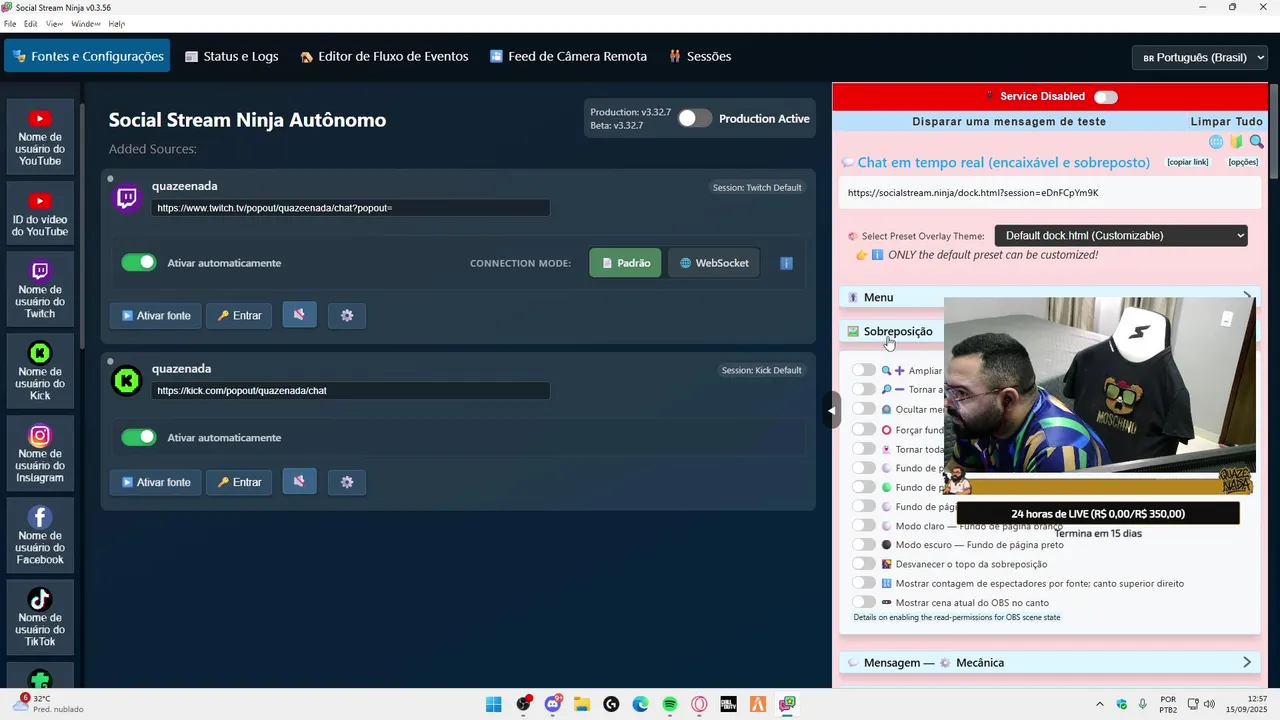1280x720 pixels.
Task: Select WebSocket connection mode
Action: [x=714, y=263]
